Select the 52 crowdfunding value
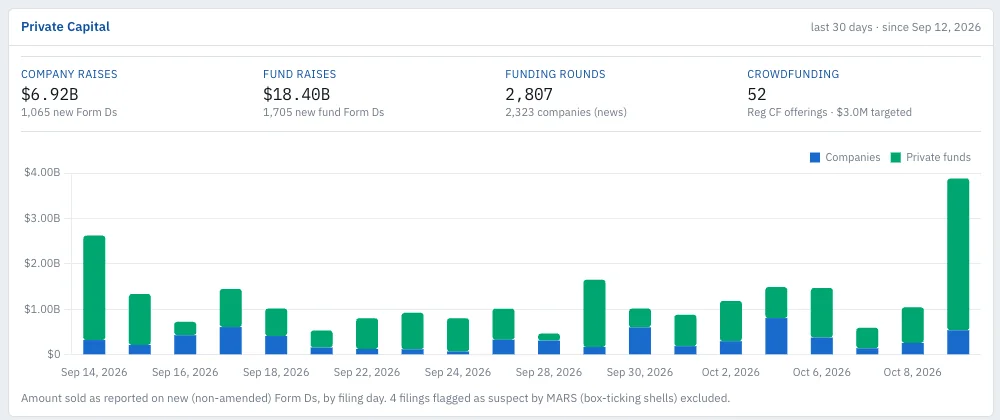This screenshot has height=420, width=1000. (x=756, y=94)
